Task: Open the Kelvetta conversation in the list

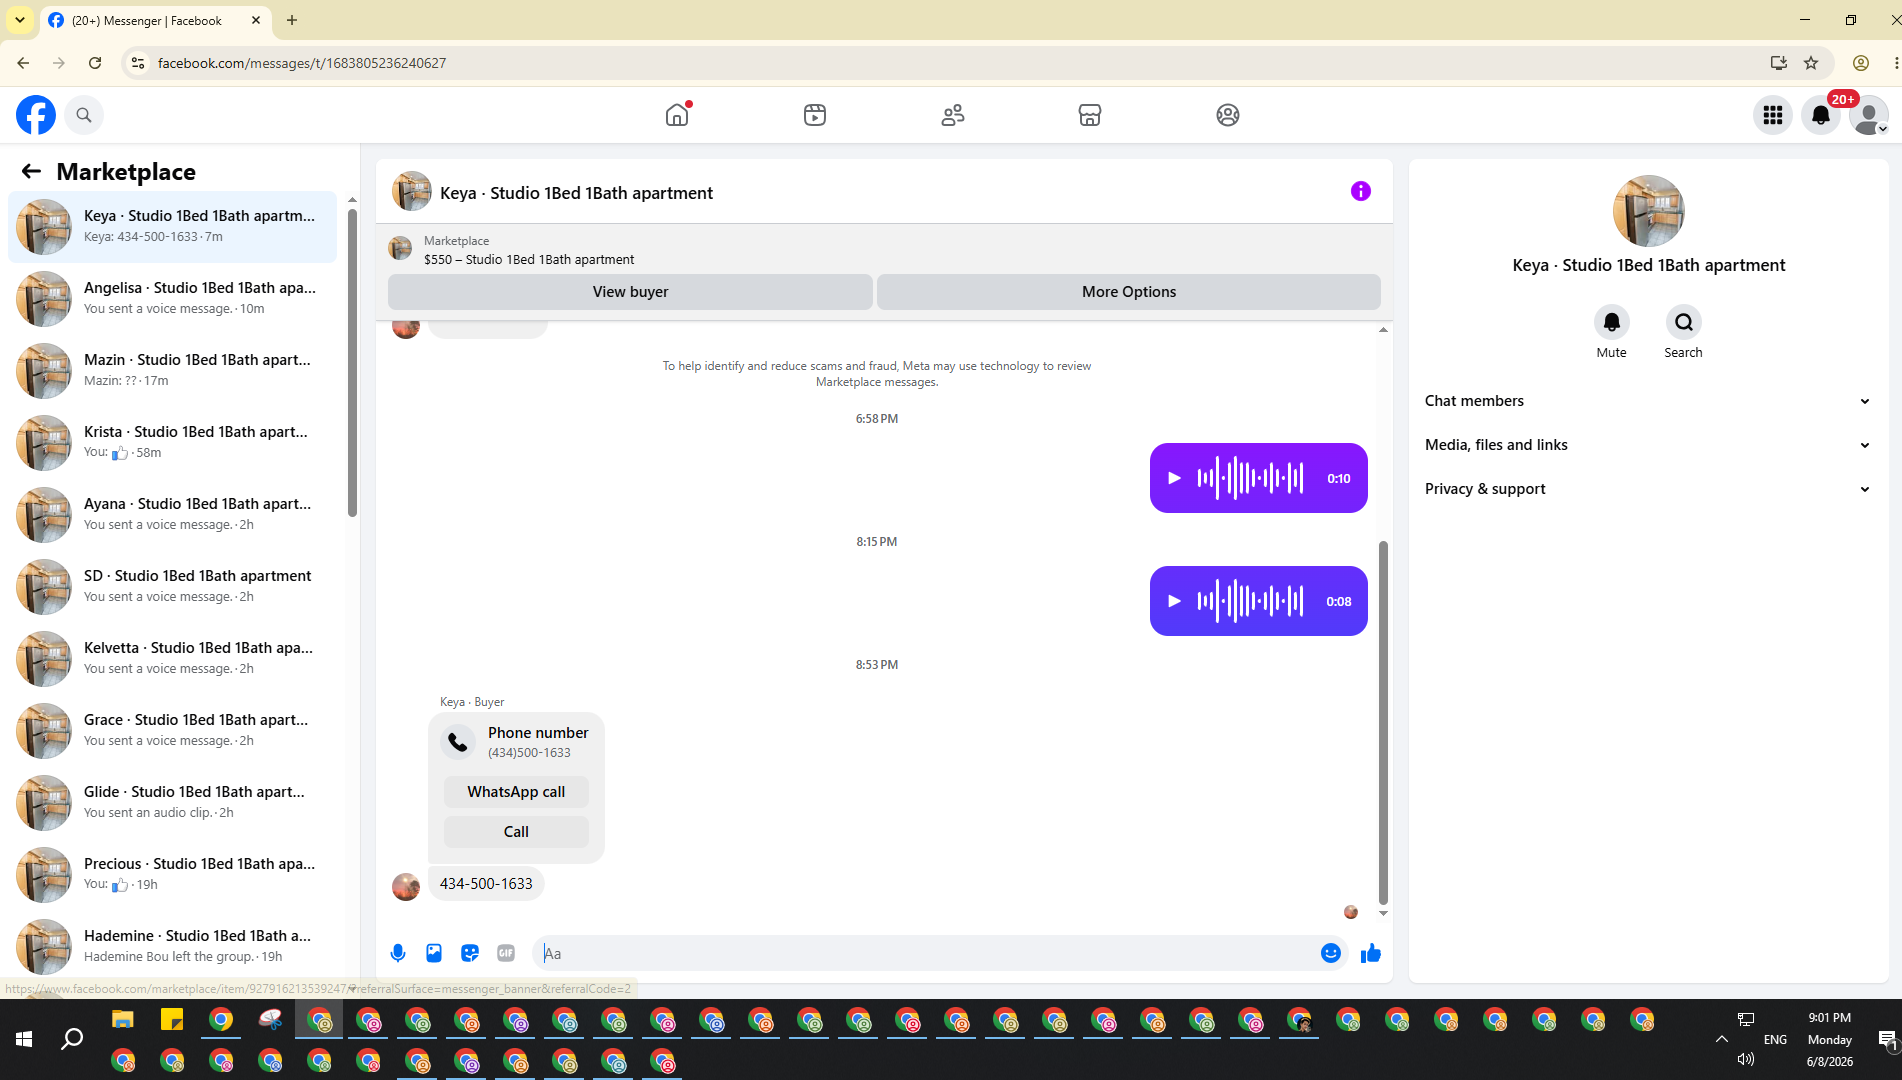Action: coord(172,659)
